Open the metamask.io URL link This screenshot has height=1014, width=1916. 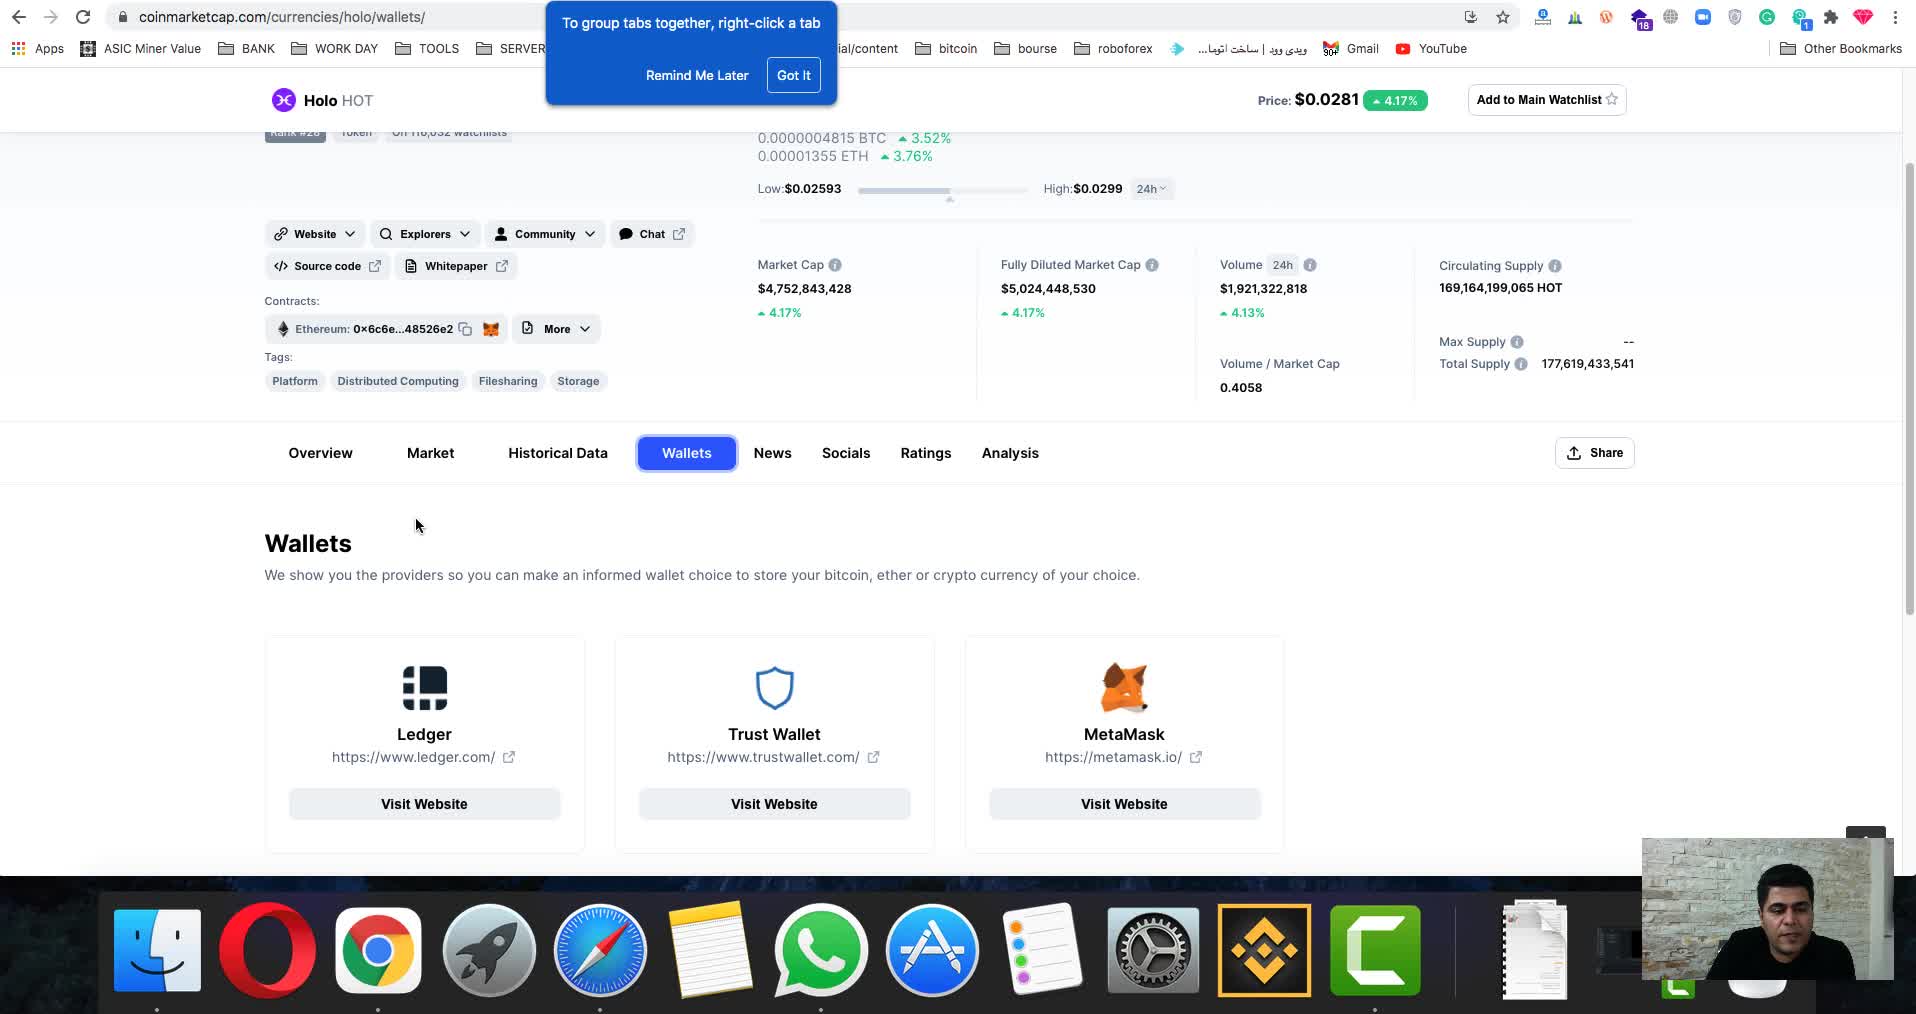[1124, 757]
